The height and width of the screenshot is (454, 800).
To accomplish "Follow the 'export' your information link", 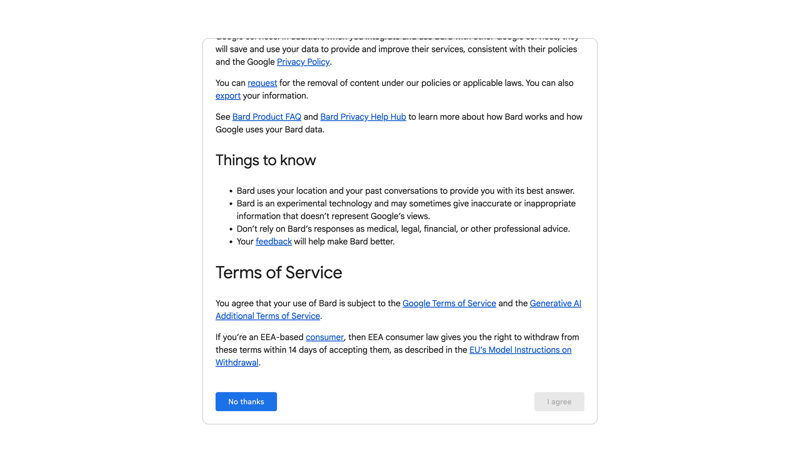I will click(x=228, y=96).
